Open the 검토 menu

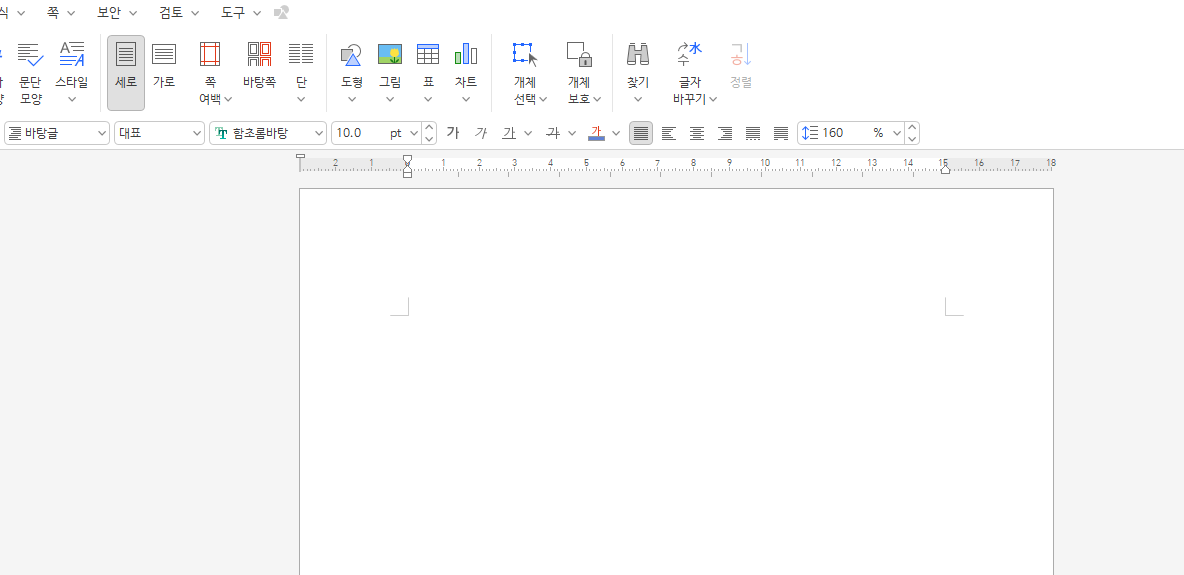(x=179, y=13)
